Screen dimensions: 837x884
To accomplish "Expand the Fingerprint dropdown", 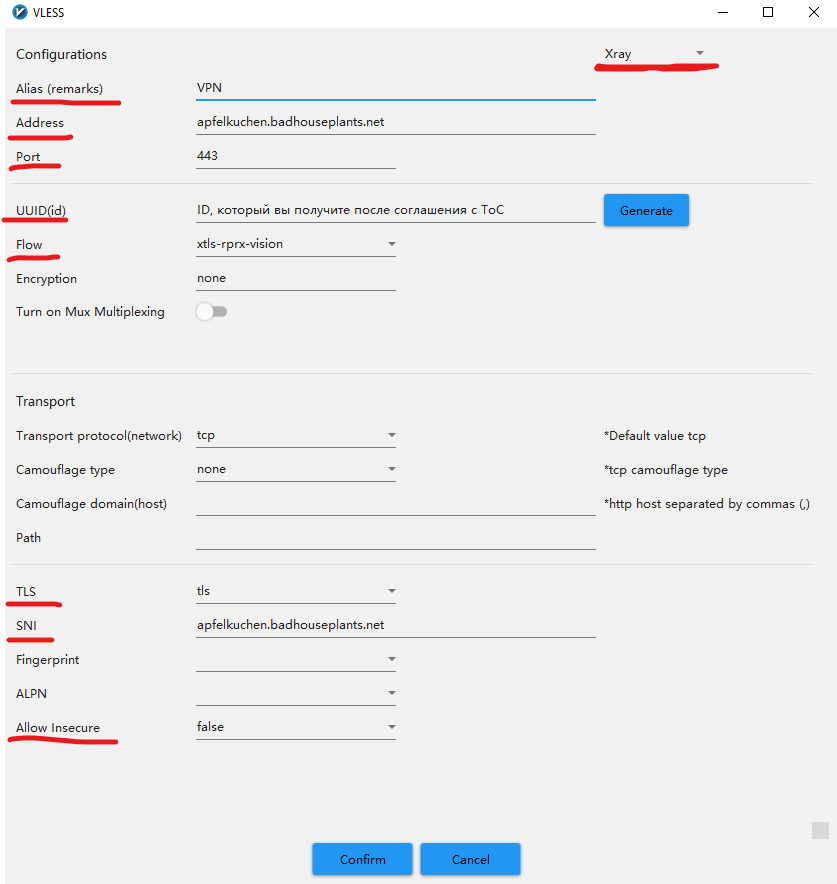I will 296,660.
